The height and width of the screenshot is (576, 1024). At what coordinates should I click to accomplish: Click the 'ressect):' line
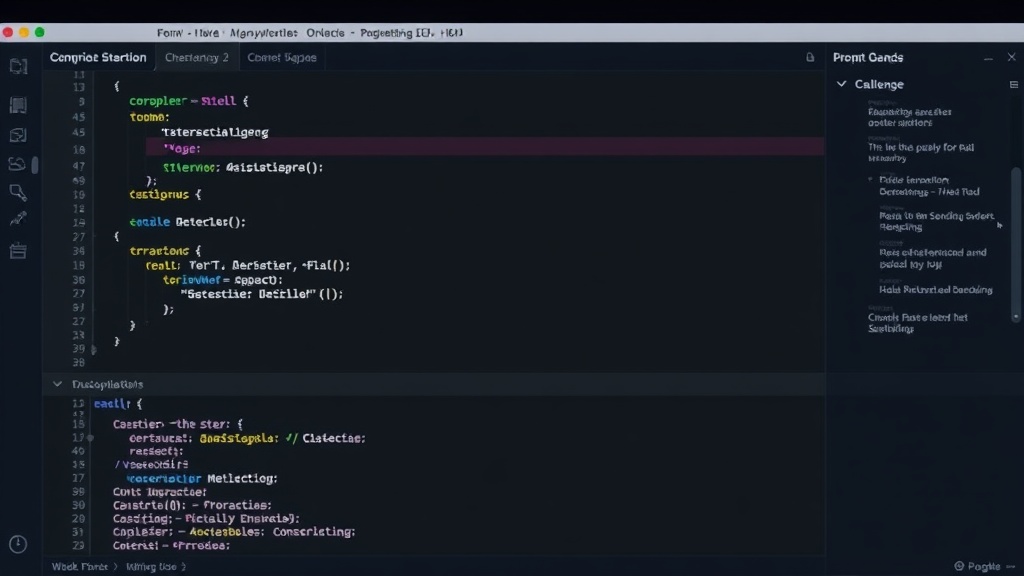click(156, 451)
